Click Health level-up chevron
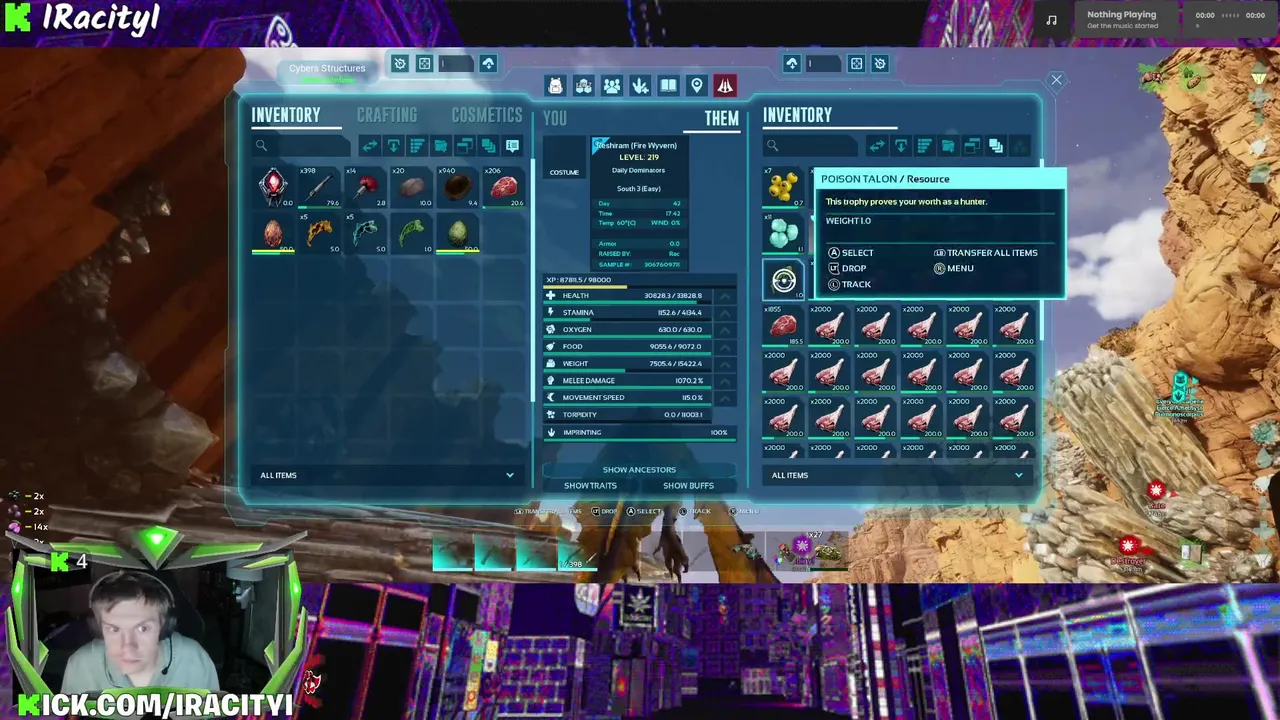Image resolution: width=1280 pixels, height=720 pixels. point(725,296)
